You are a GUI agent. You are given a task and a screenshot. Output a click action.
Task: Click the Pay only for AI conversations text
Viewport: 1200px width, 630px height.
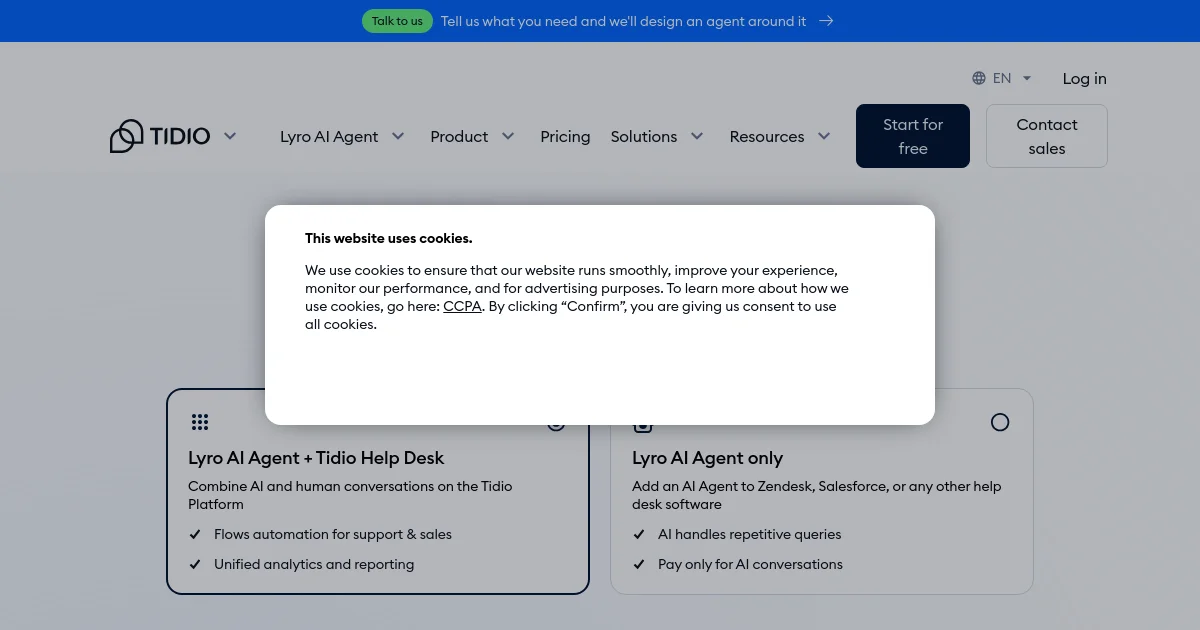(750, 564)
